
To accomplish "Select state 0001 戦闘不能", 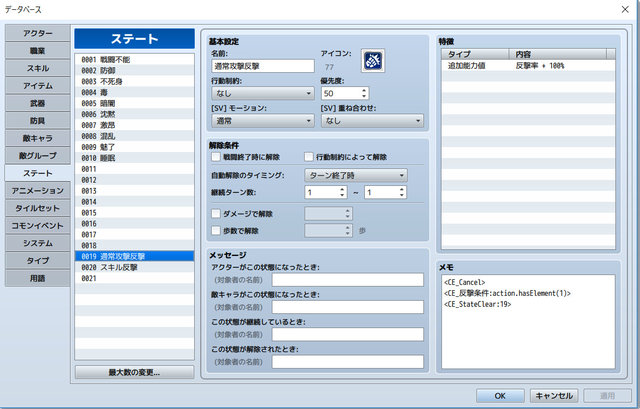I will coord(134,60).
